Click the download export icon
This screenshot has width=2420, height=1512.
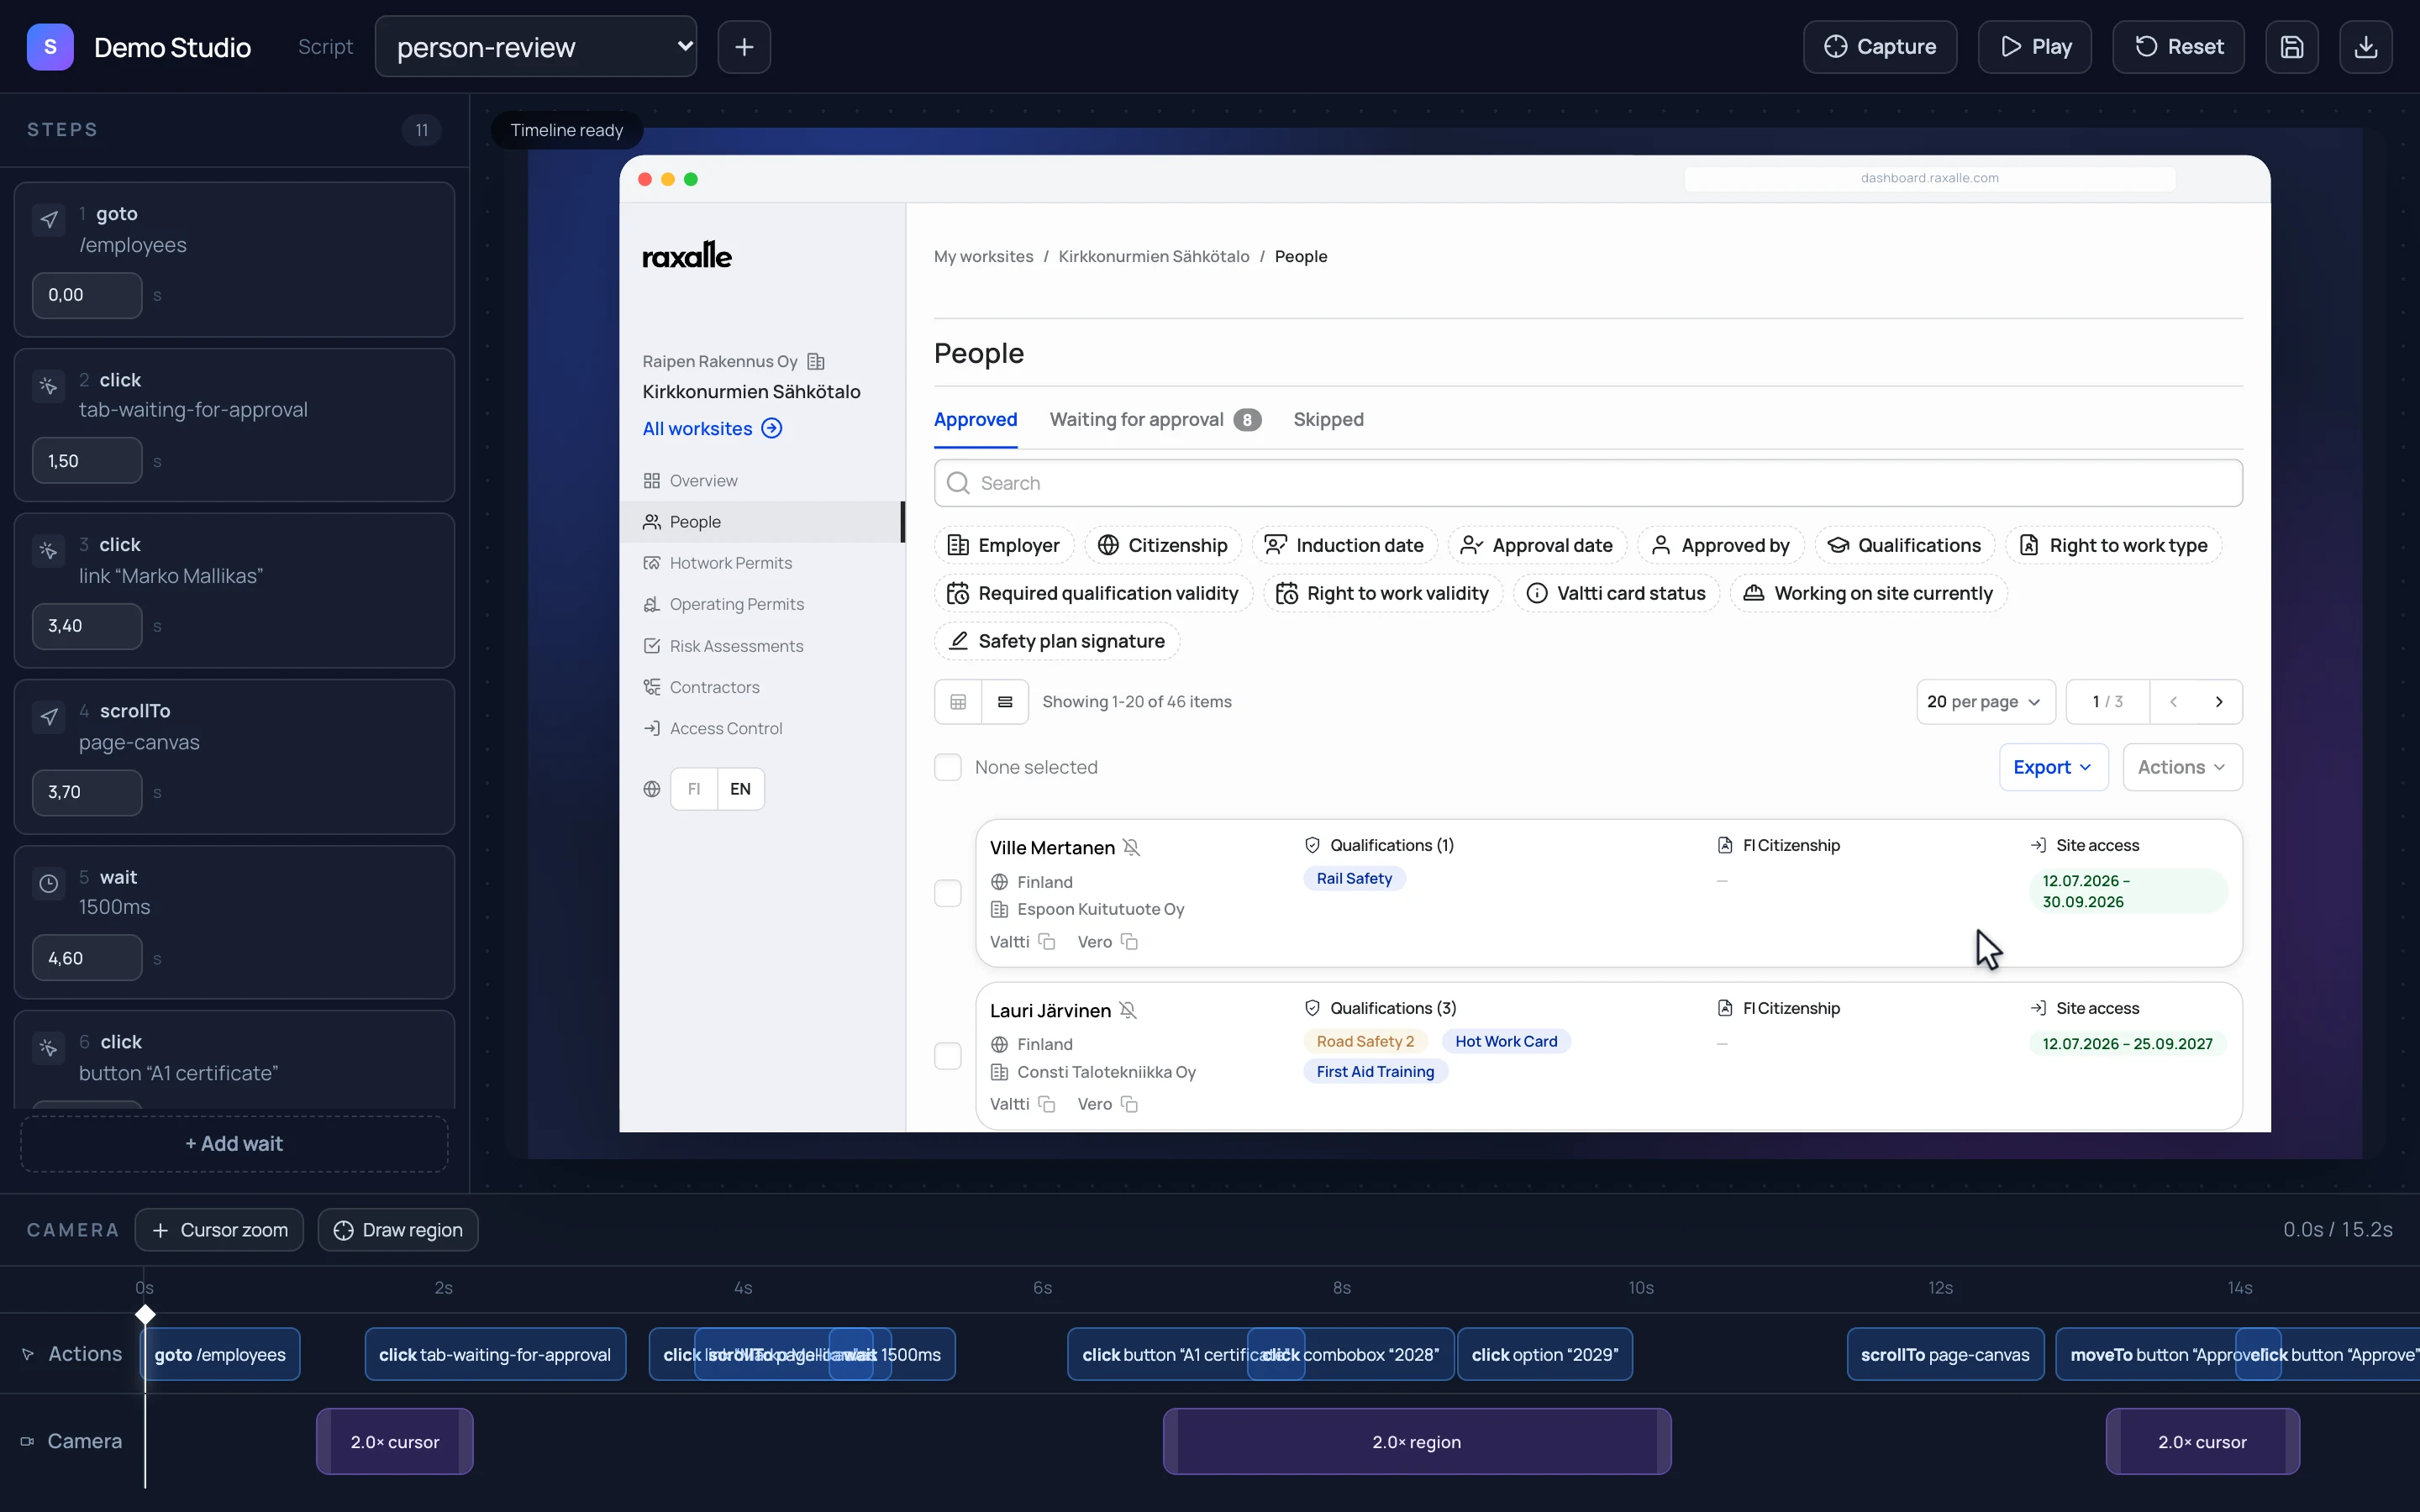pos(2365,47)
